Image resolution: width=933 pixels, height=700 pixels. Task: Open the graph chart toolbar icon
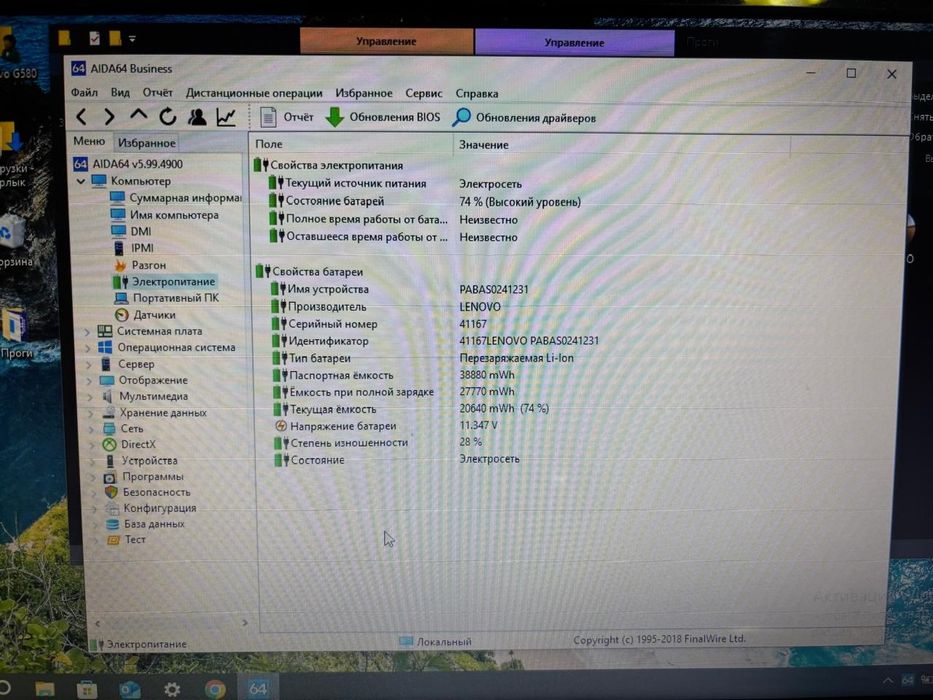coord(226,117)
